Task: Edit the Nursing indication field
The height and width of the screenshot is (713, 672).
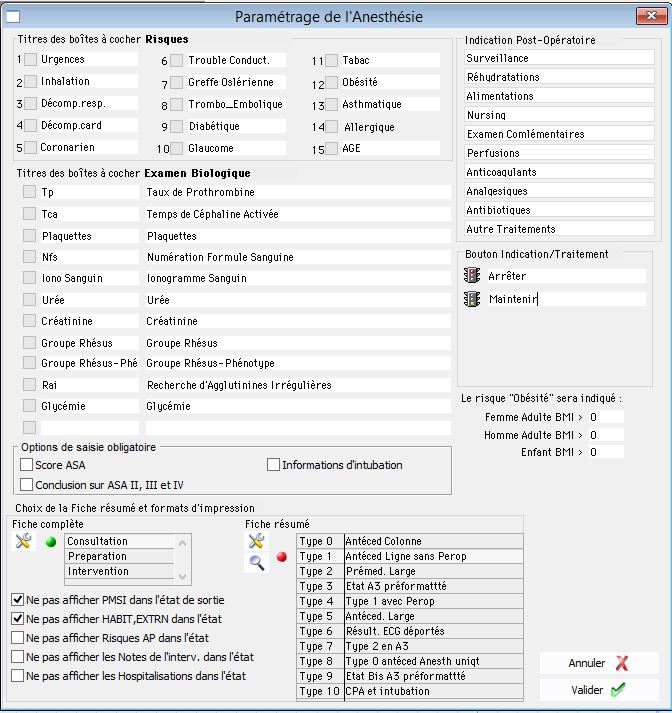Action: pos(560,115)
